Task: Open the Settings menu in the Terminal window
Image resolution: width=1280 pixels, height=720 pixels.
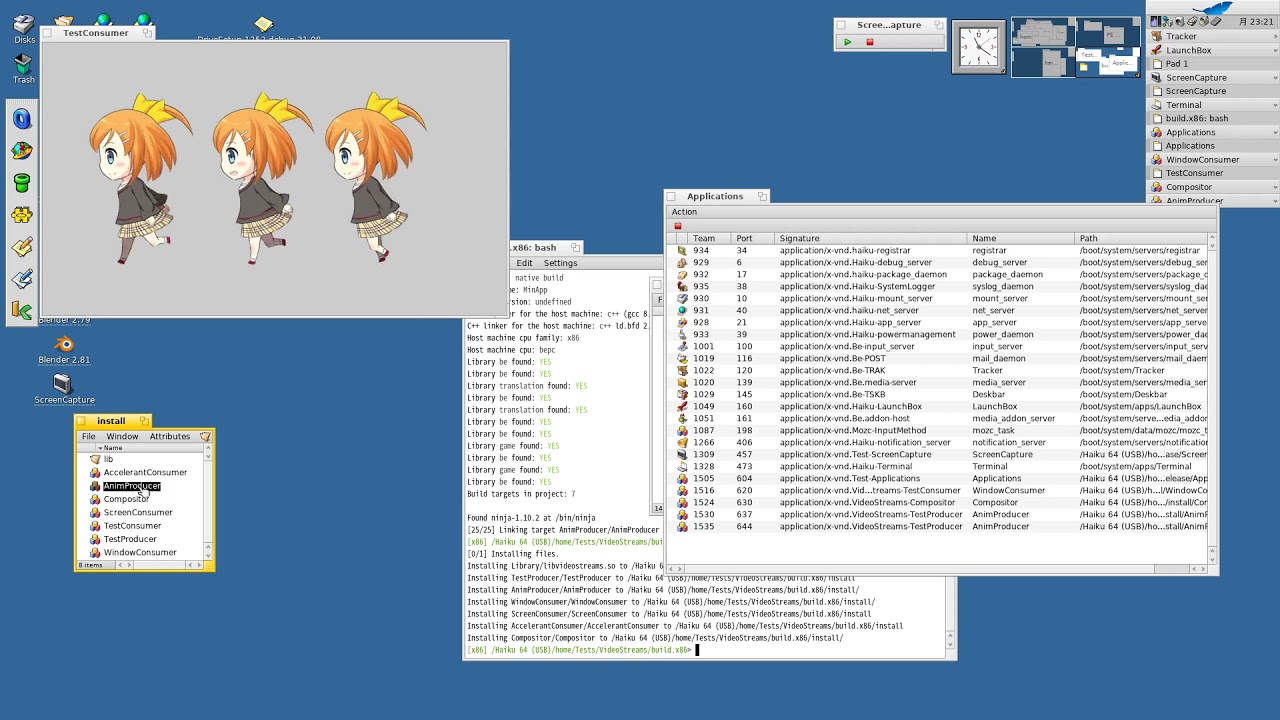Action: 560,263
